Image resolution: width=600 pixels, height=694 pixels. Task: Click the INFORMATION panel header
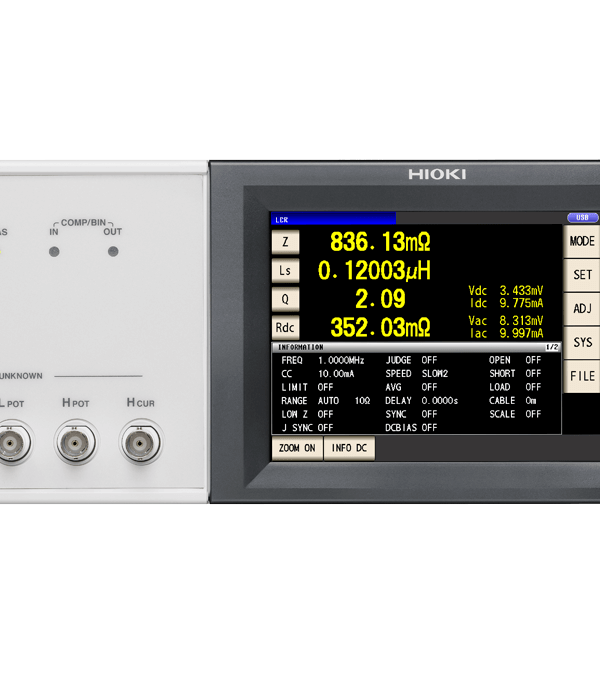416,347
